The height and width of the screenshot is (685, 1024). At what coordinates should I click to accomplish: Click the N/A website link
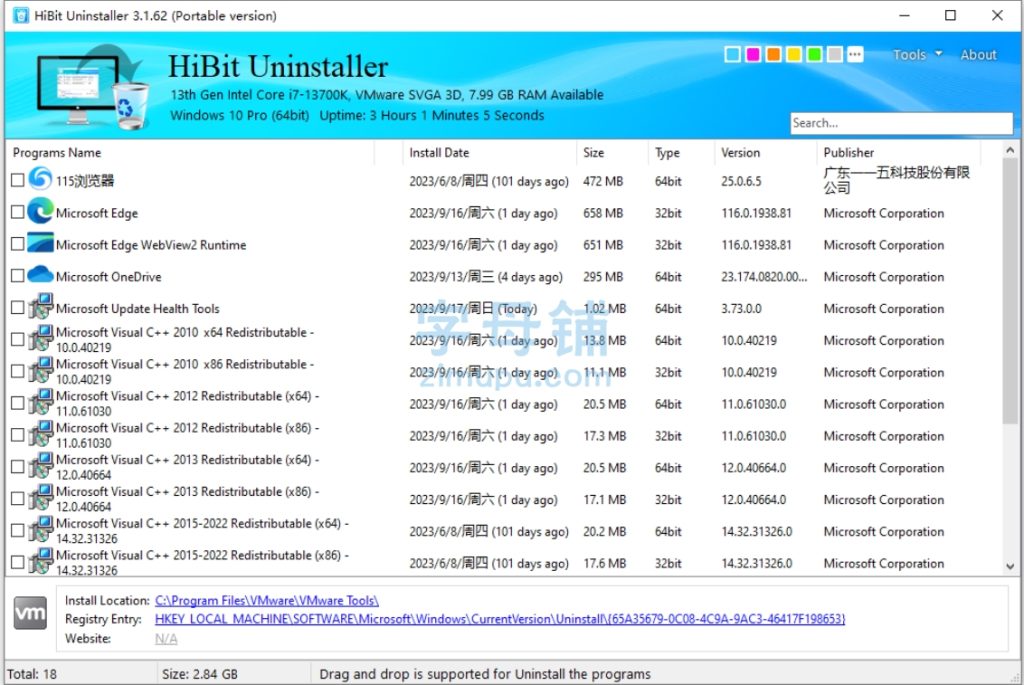point(166,639)
